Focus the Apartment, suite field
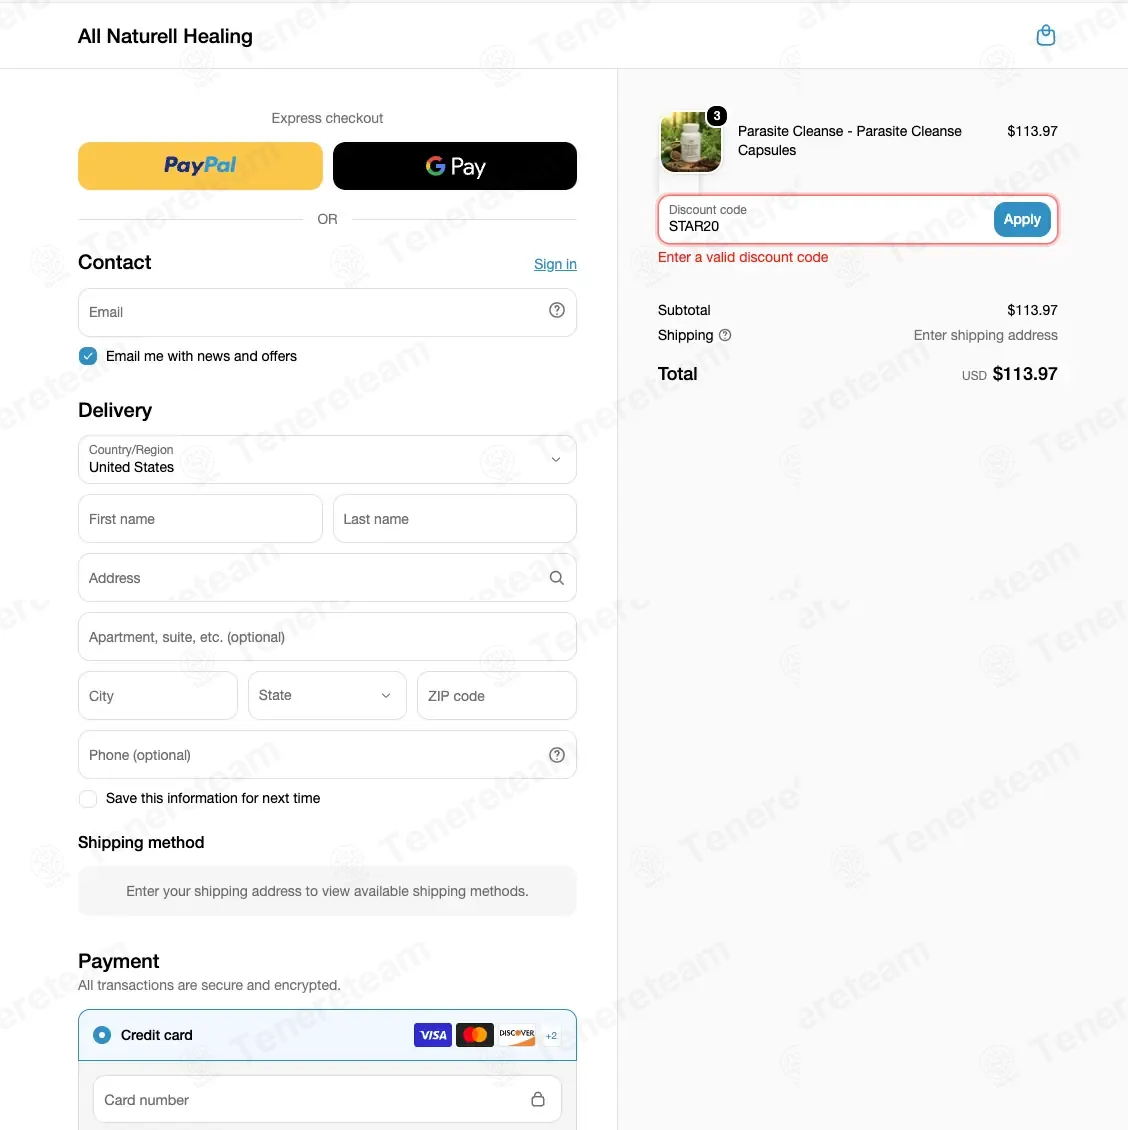 tap(327, 637)
